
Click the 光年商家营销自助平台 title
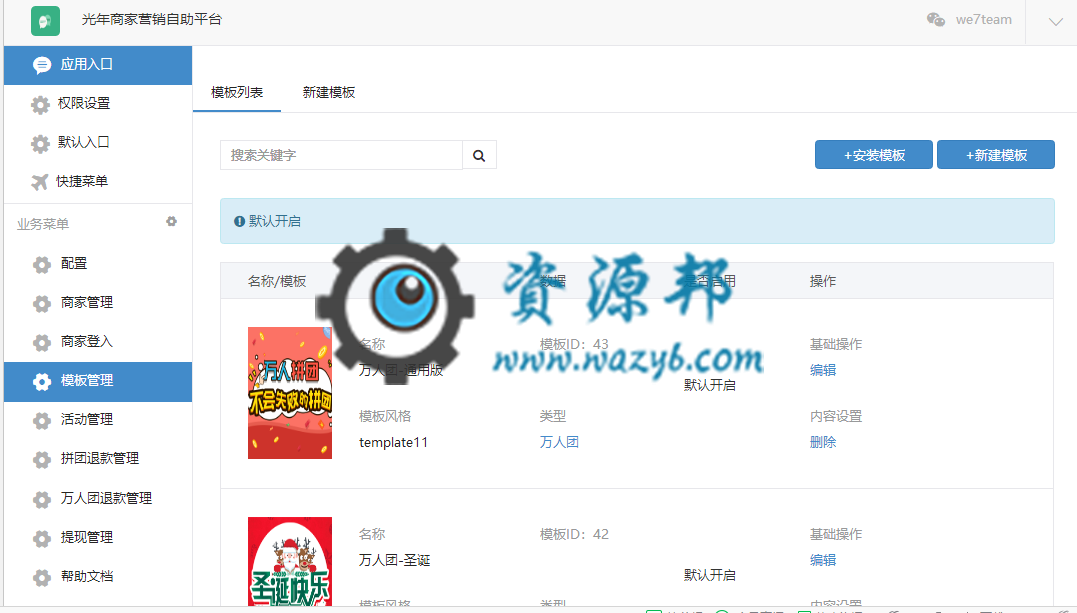pos(152,20)
